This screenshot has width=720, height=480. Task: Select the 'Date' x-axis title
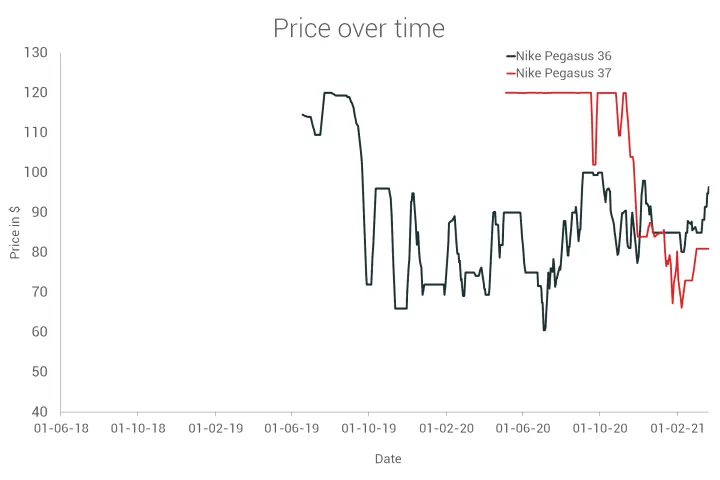388,459
